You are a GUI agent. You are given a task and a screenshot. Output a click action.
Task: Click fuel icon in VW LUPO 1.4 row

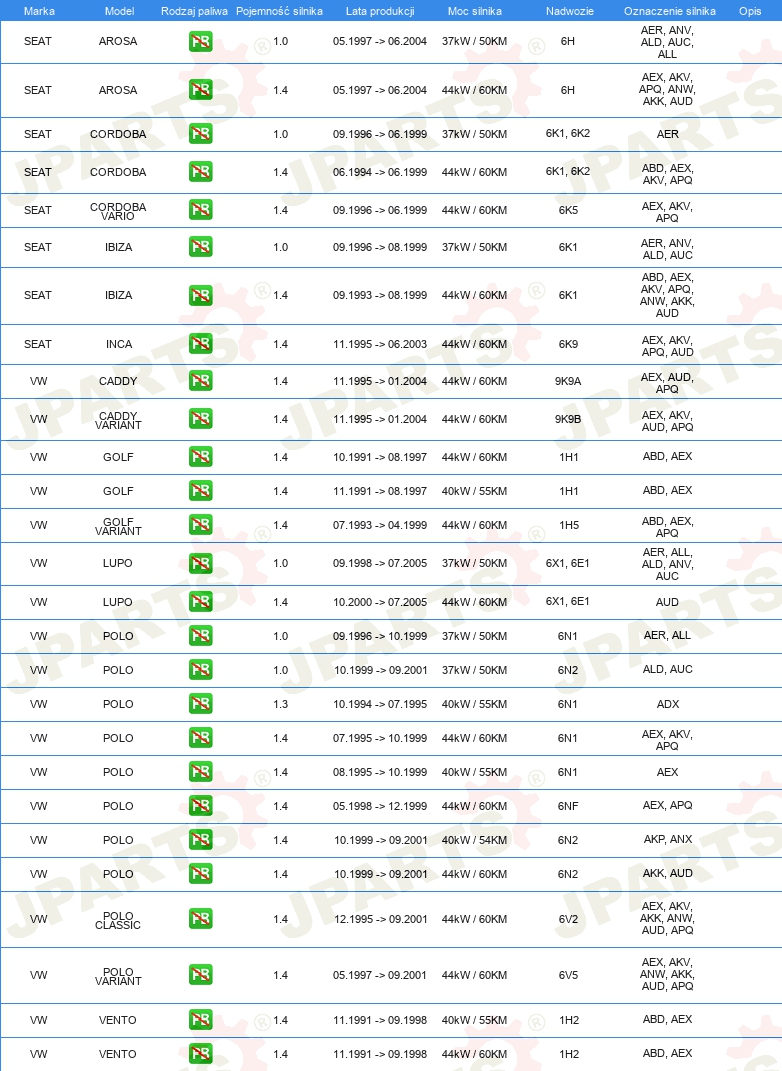[201, 602]
